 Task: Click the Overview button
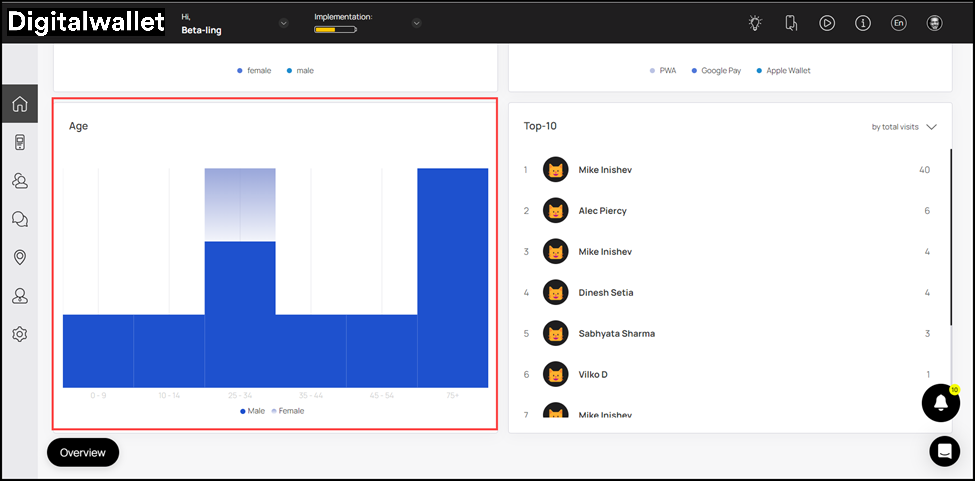(x=83, y=452)
